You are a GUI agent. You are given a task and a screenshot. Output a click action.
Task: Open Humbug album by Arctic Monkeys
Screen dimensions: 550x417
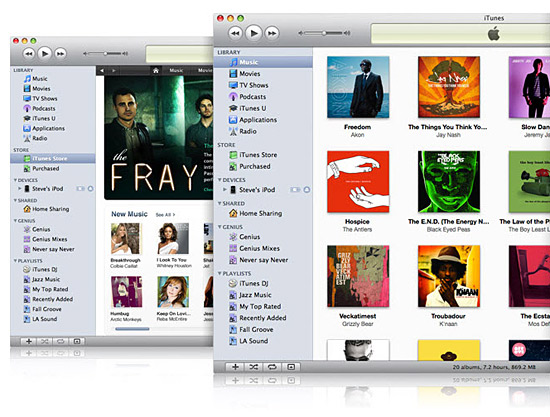126,292
